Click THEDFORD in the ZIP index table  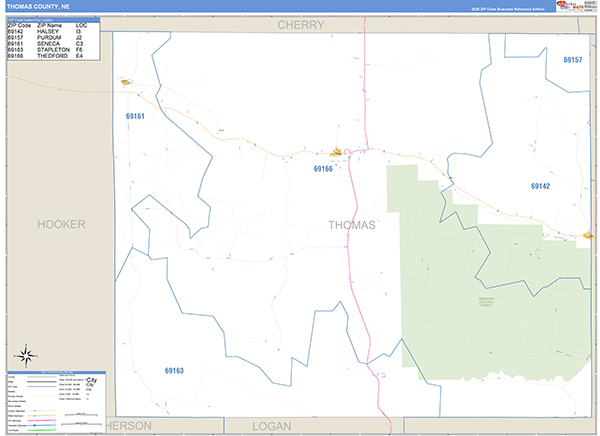tap(52, 56)
